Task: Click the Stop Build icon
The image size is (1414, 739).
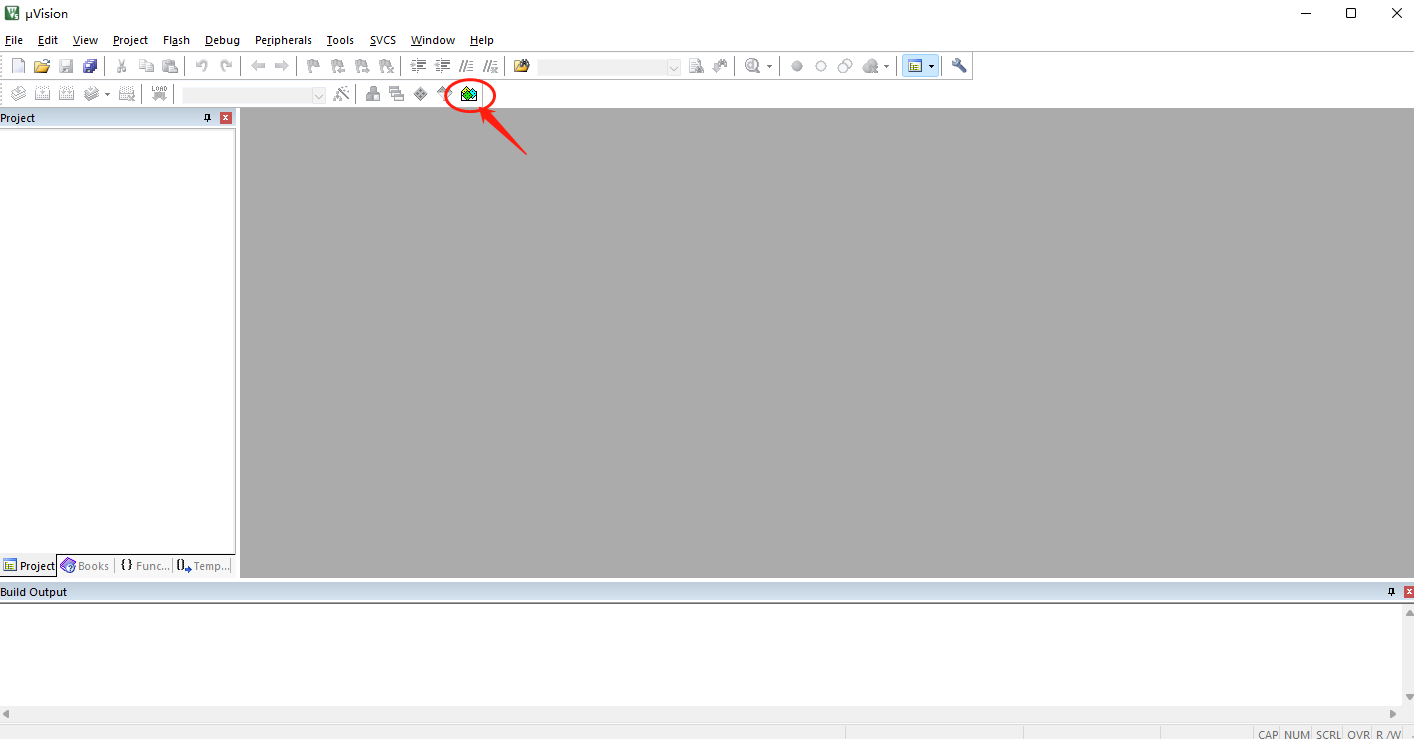Action: pyautogui.click(x=127, y=94)
